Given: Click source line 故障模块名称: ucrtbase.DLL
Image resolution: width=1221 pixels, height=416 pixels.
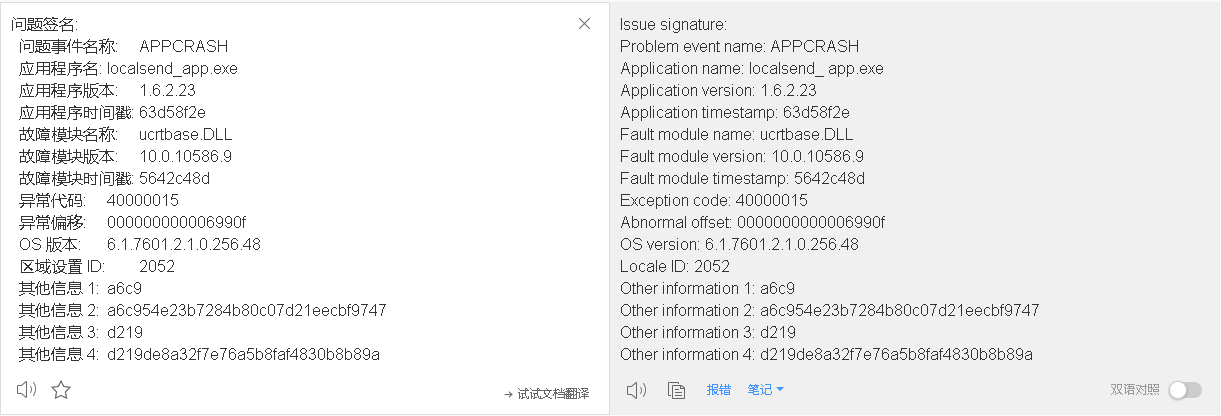Looking at the screenshot, I should [125, 134].
